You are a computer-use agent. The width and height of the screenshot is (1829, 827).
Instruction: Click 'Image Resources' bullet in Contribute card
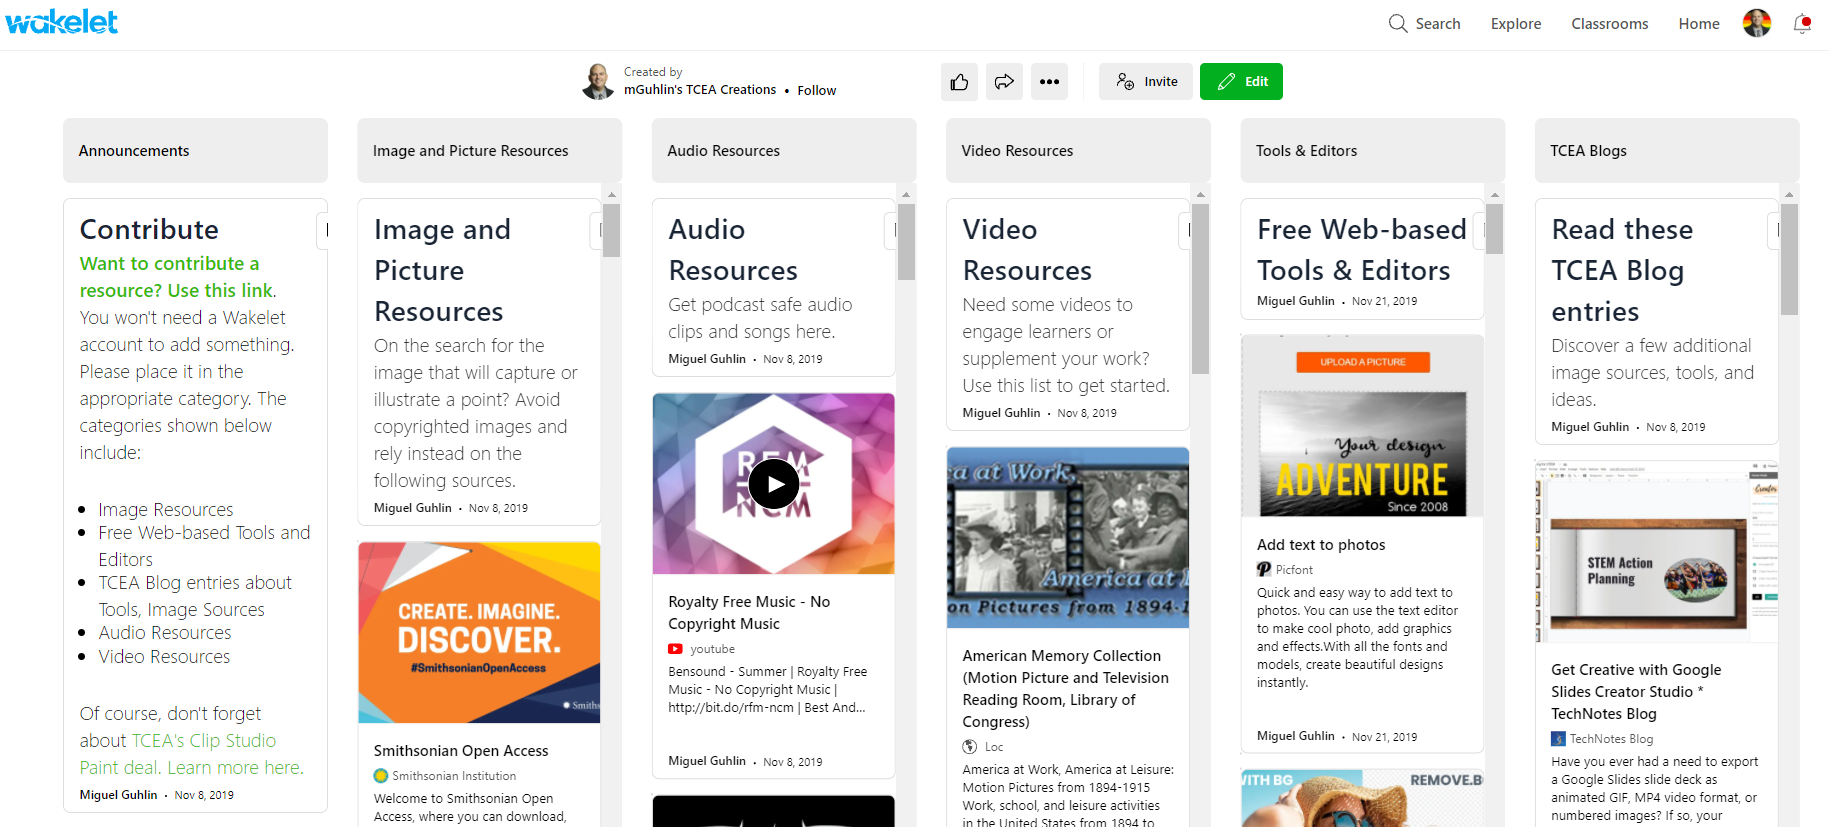166,509
